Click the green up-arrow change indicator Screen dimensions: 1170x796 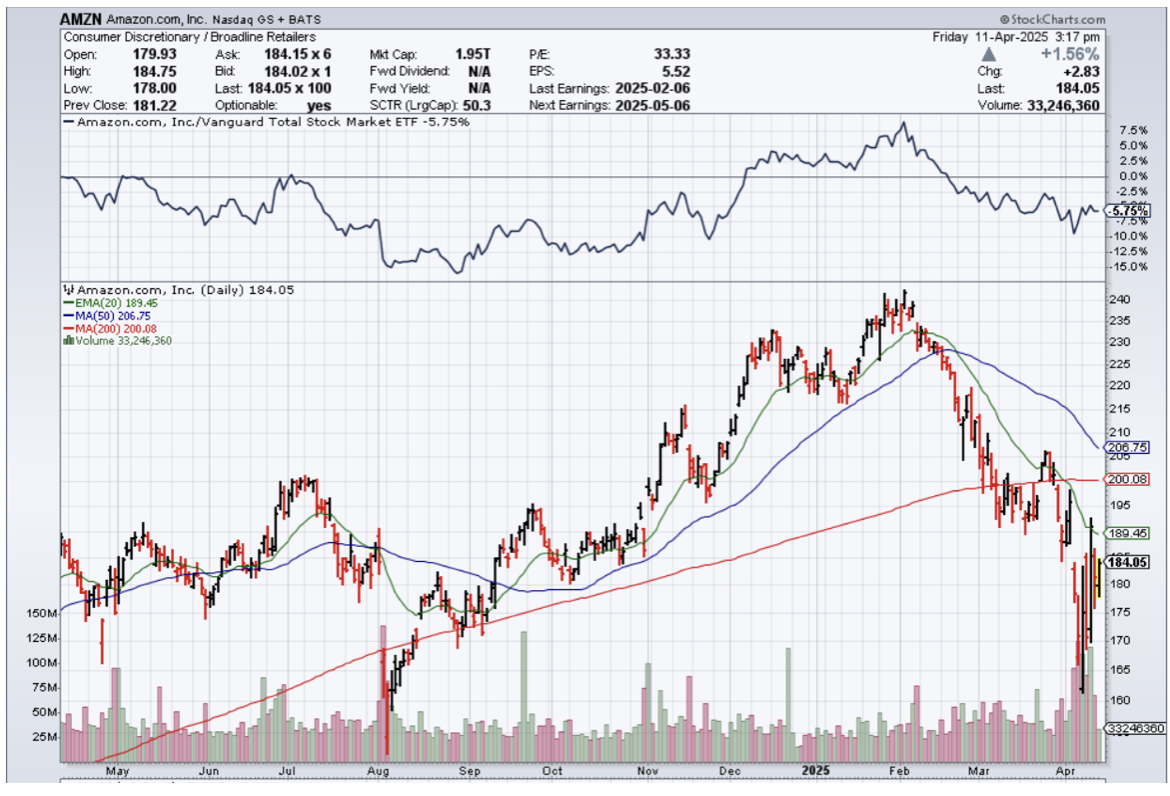tap(987, 54)
